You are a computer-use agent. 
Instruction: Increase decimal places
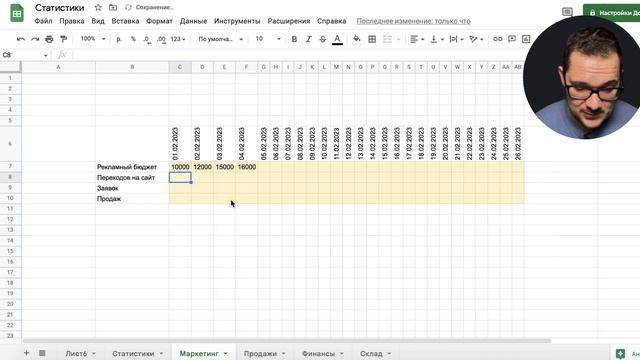point(161,39)
